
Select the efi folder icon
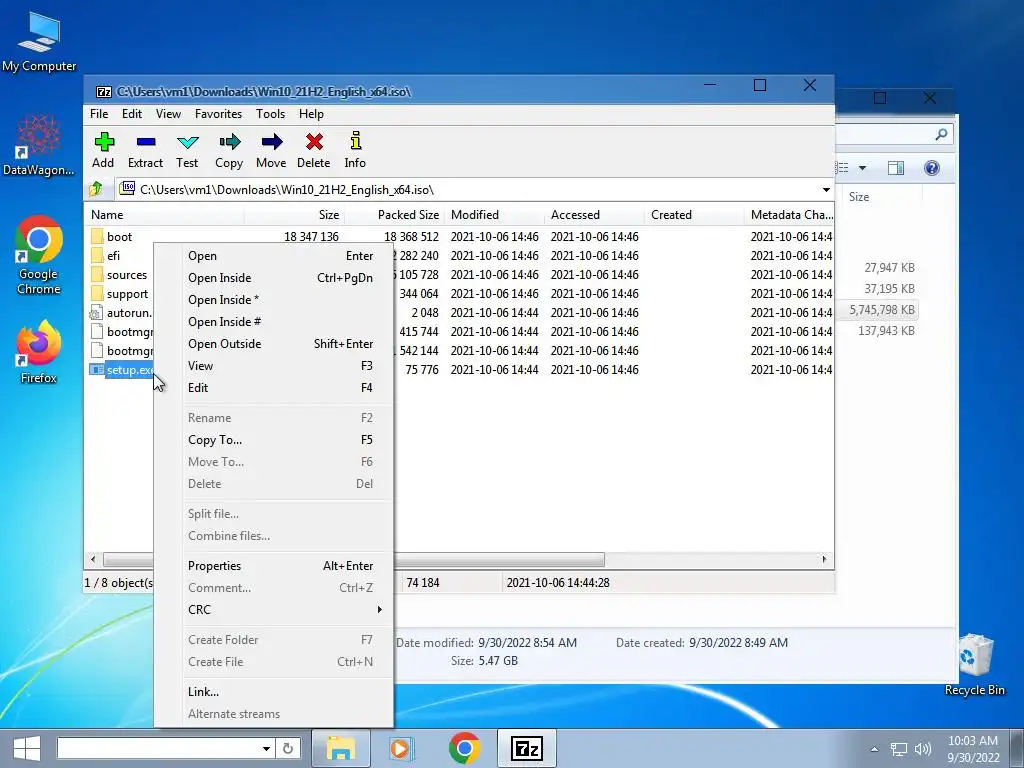click(x=97, y=255)
